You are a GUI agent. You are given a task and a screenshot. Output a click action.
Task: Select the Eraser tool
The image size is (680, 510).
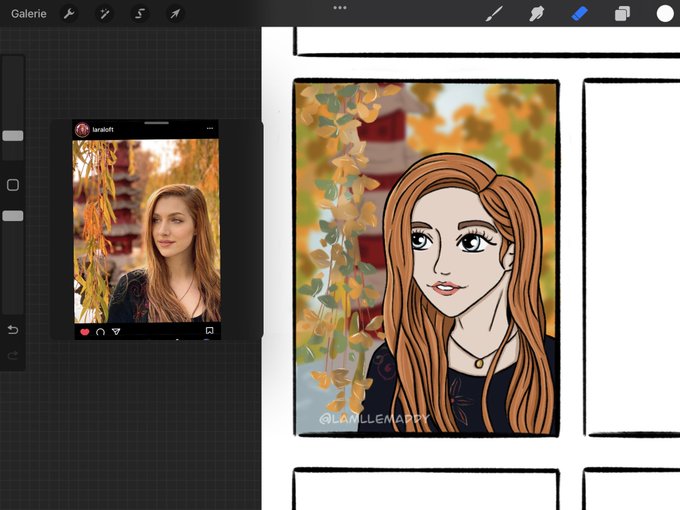click(x=579, y=14)
